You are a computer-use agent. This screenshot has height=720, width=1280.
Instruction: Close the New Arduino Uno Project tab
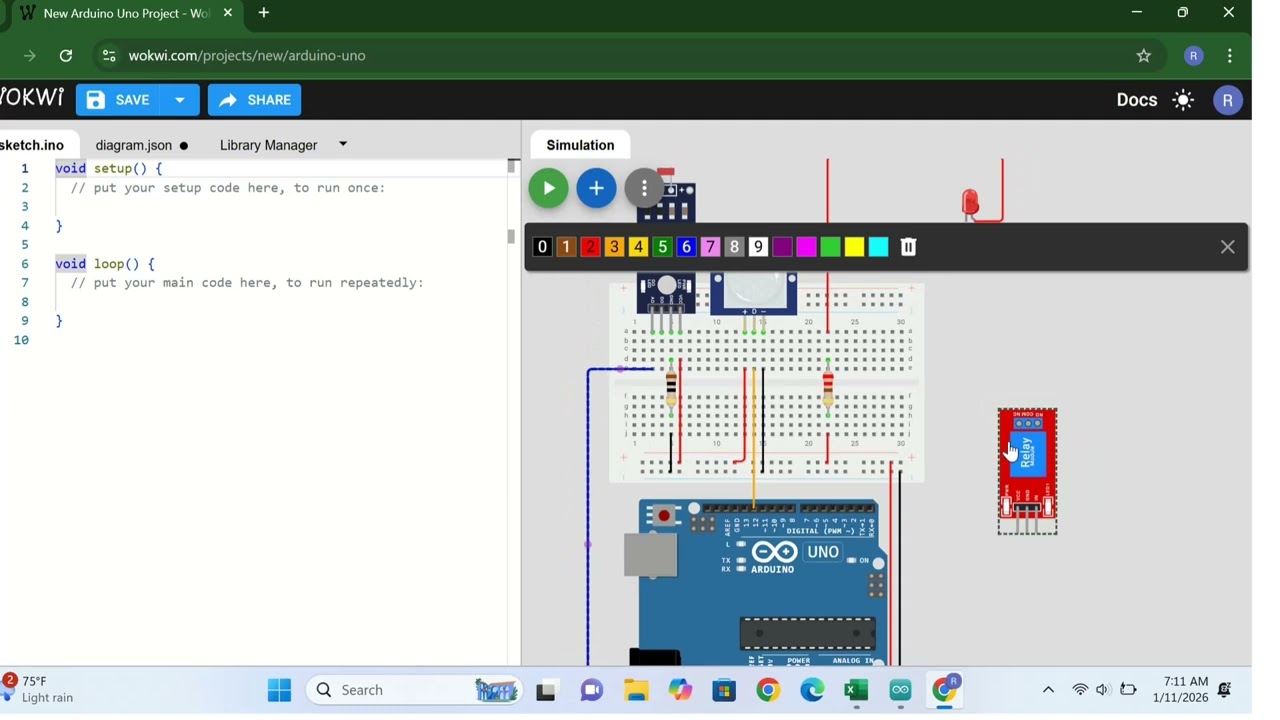(228, 13)
